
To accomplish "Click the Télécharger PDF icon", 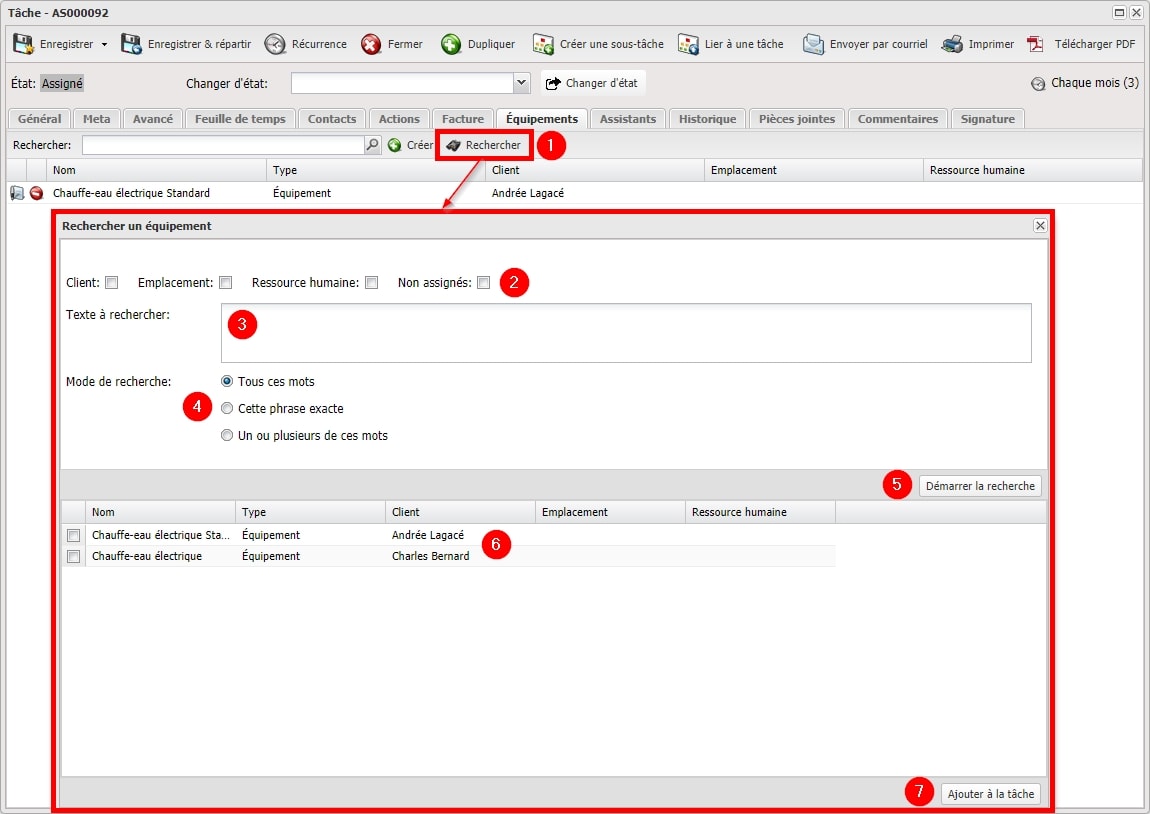I will [x=1036, y=44].
